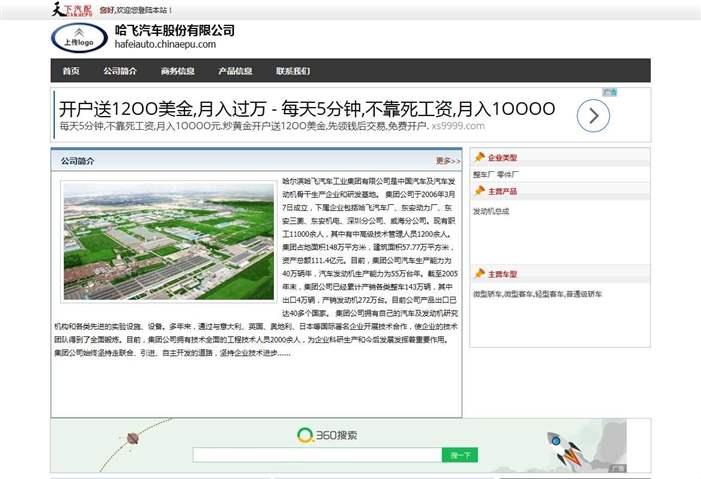Click the 企业类型 sidebar heading
The height and width of the screenshot is (479, 701).
[x=503, y=157]
